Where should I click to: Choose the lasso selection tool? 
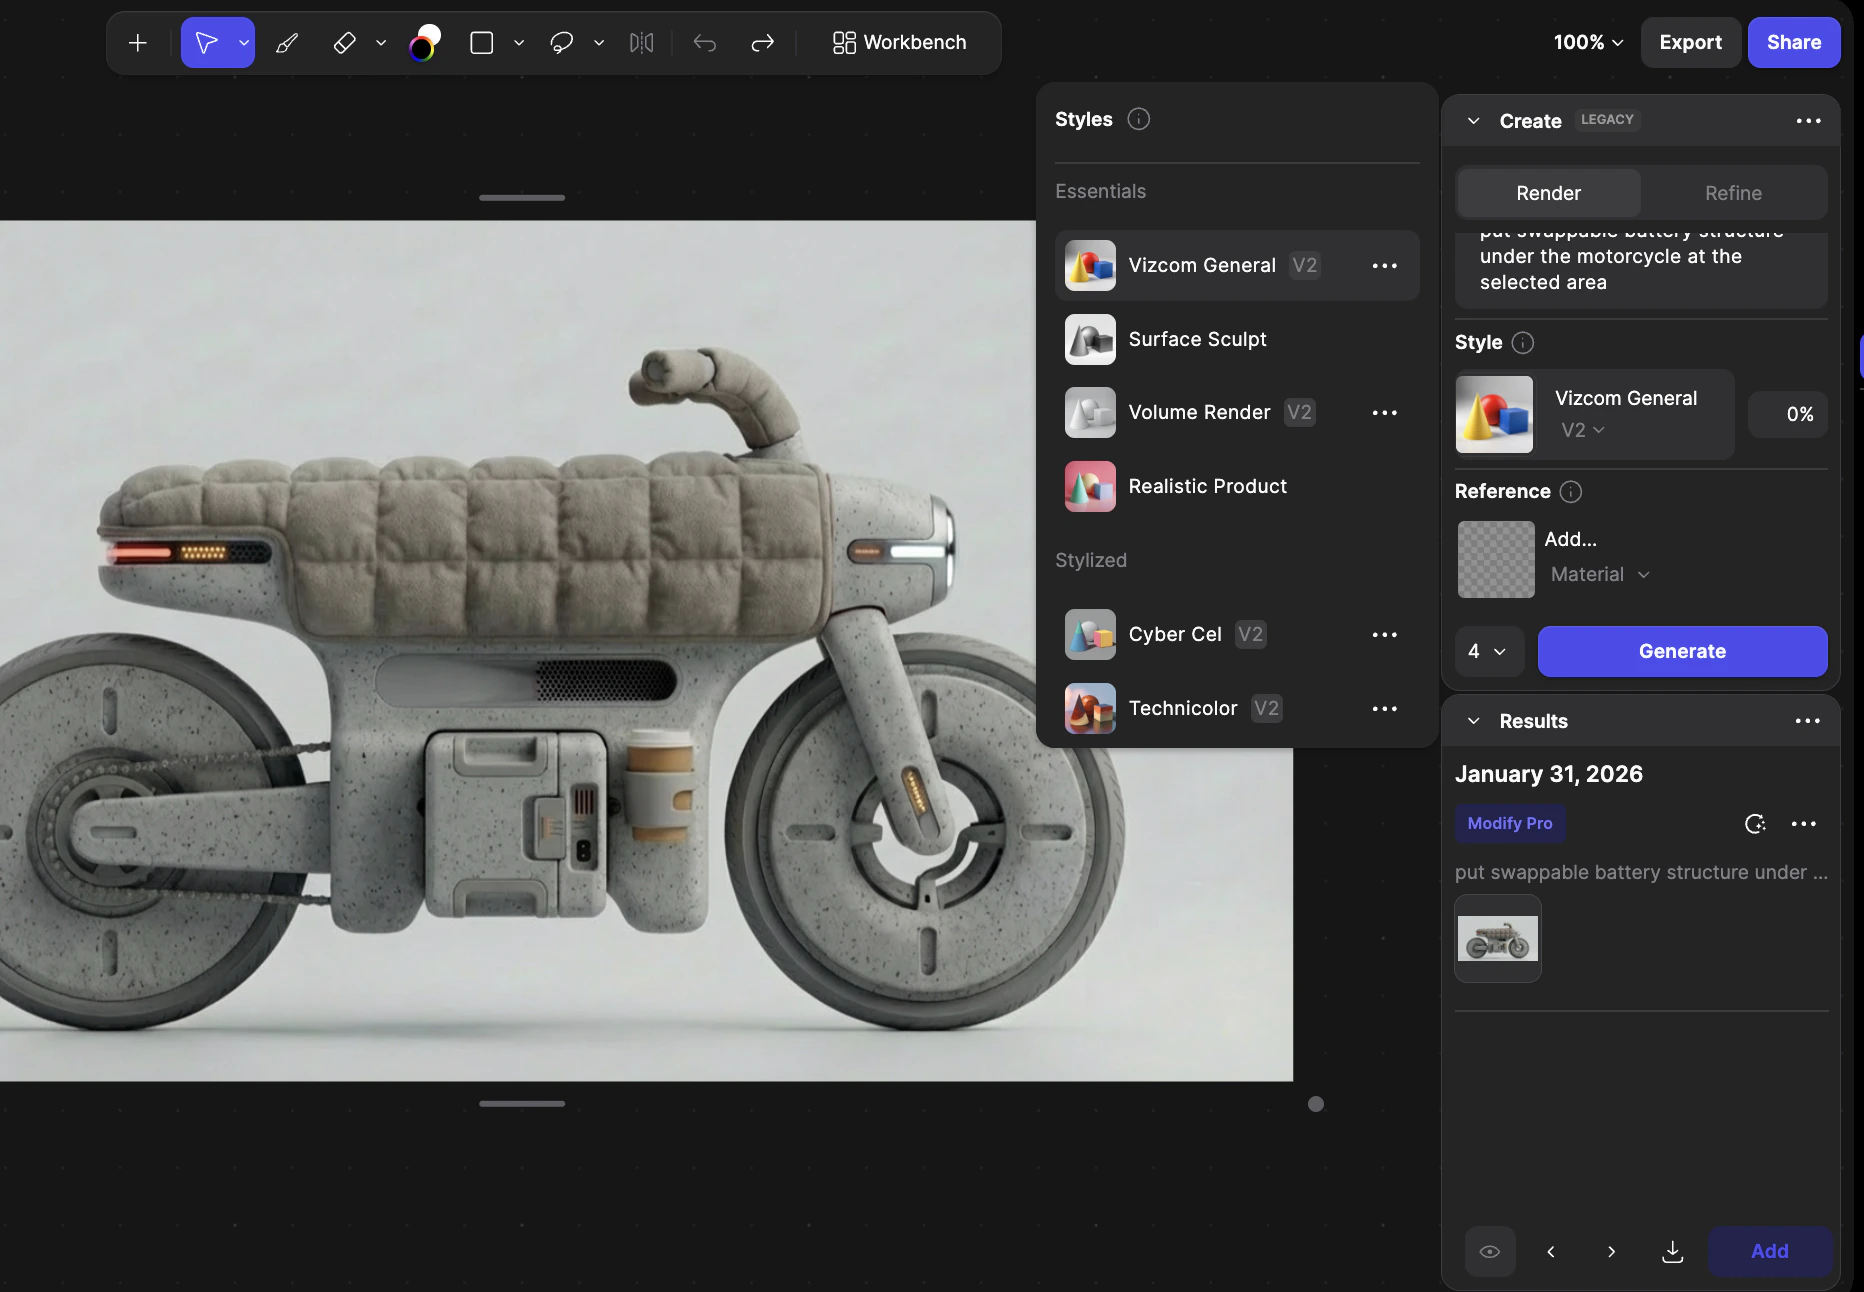[561, 43]
